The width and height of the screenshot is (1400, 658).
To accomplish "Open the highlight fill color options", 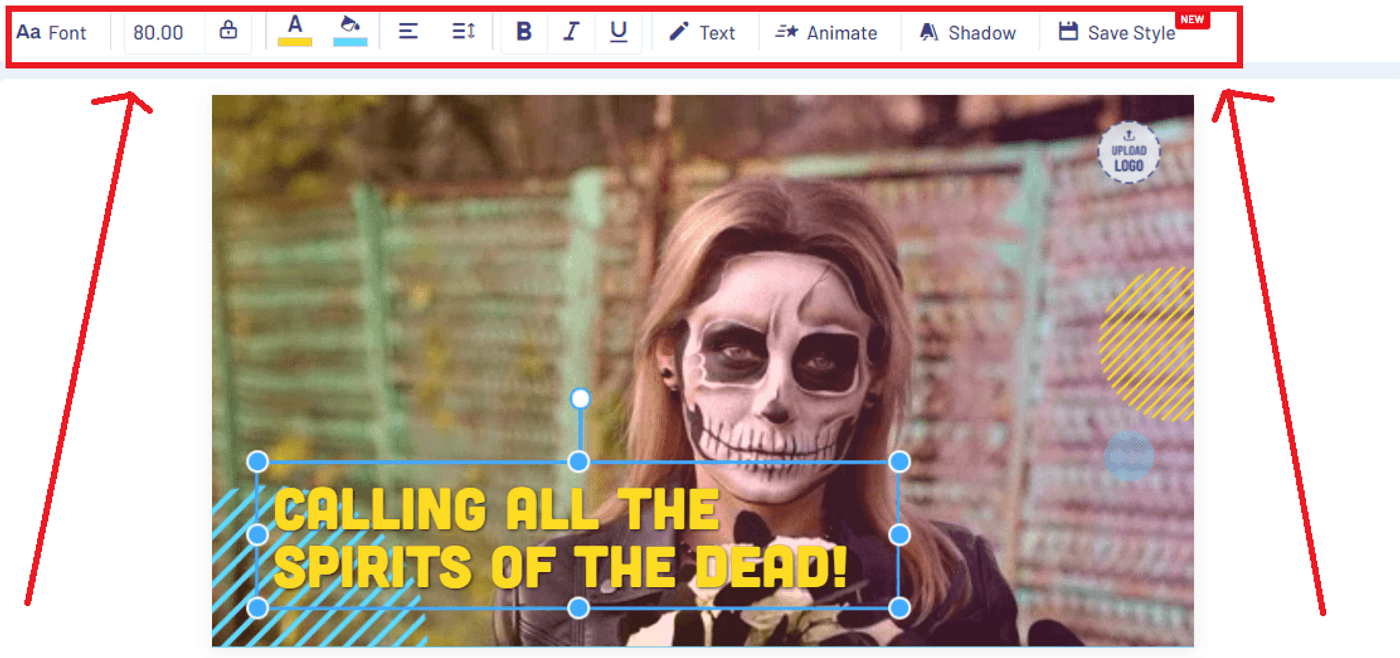I will click(x=350, y=28).
